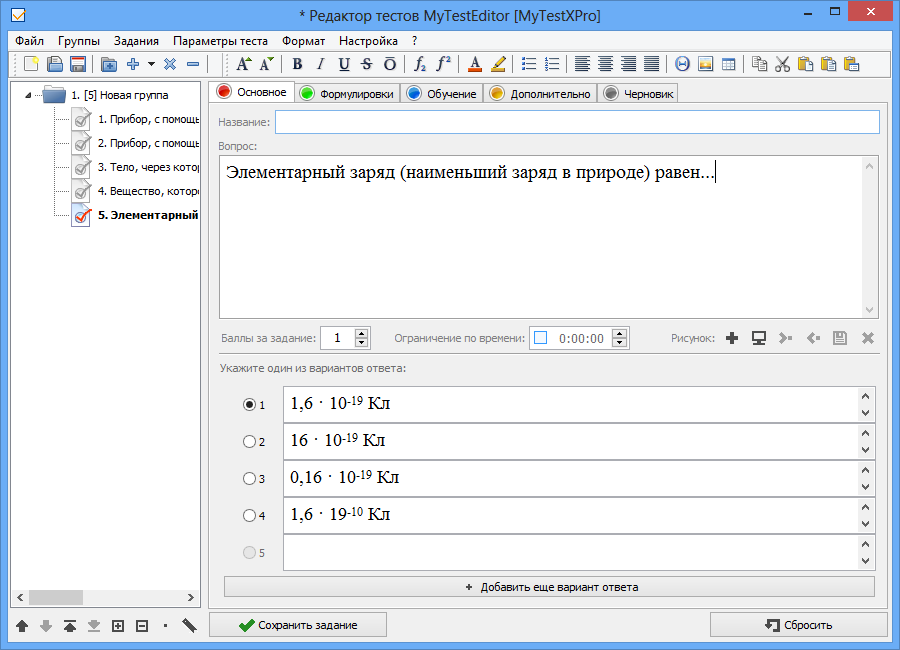Insert a bulleted list

pyautogui.click(x=529, y=64)
